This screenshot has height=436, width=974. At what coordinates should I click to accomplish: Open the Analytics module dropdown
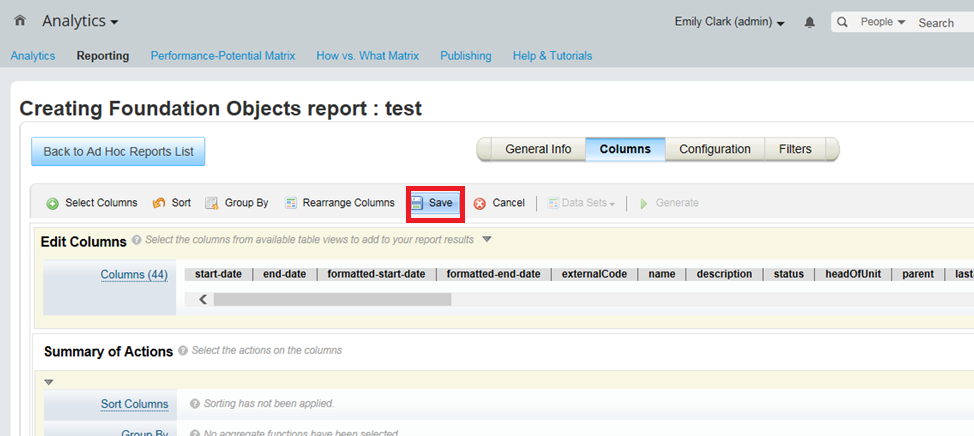coord(80,21)
